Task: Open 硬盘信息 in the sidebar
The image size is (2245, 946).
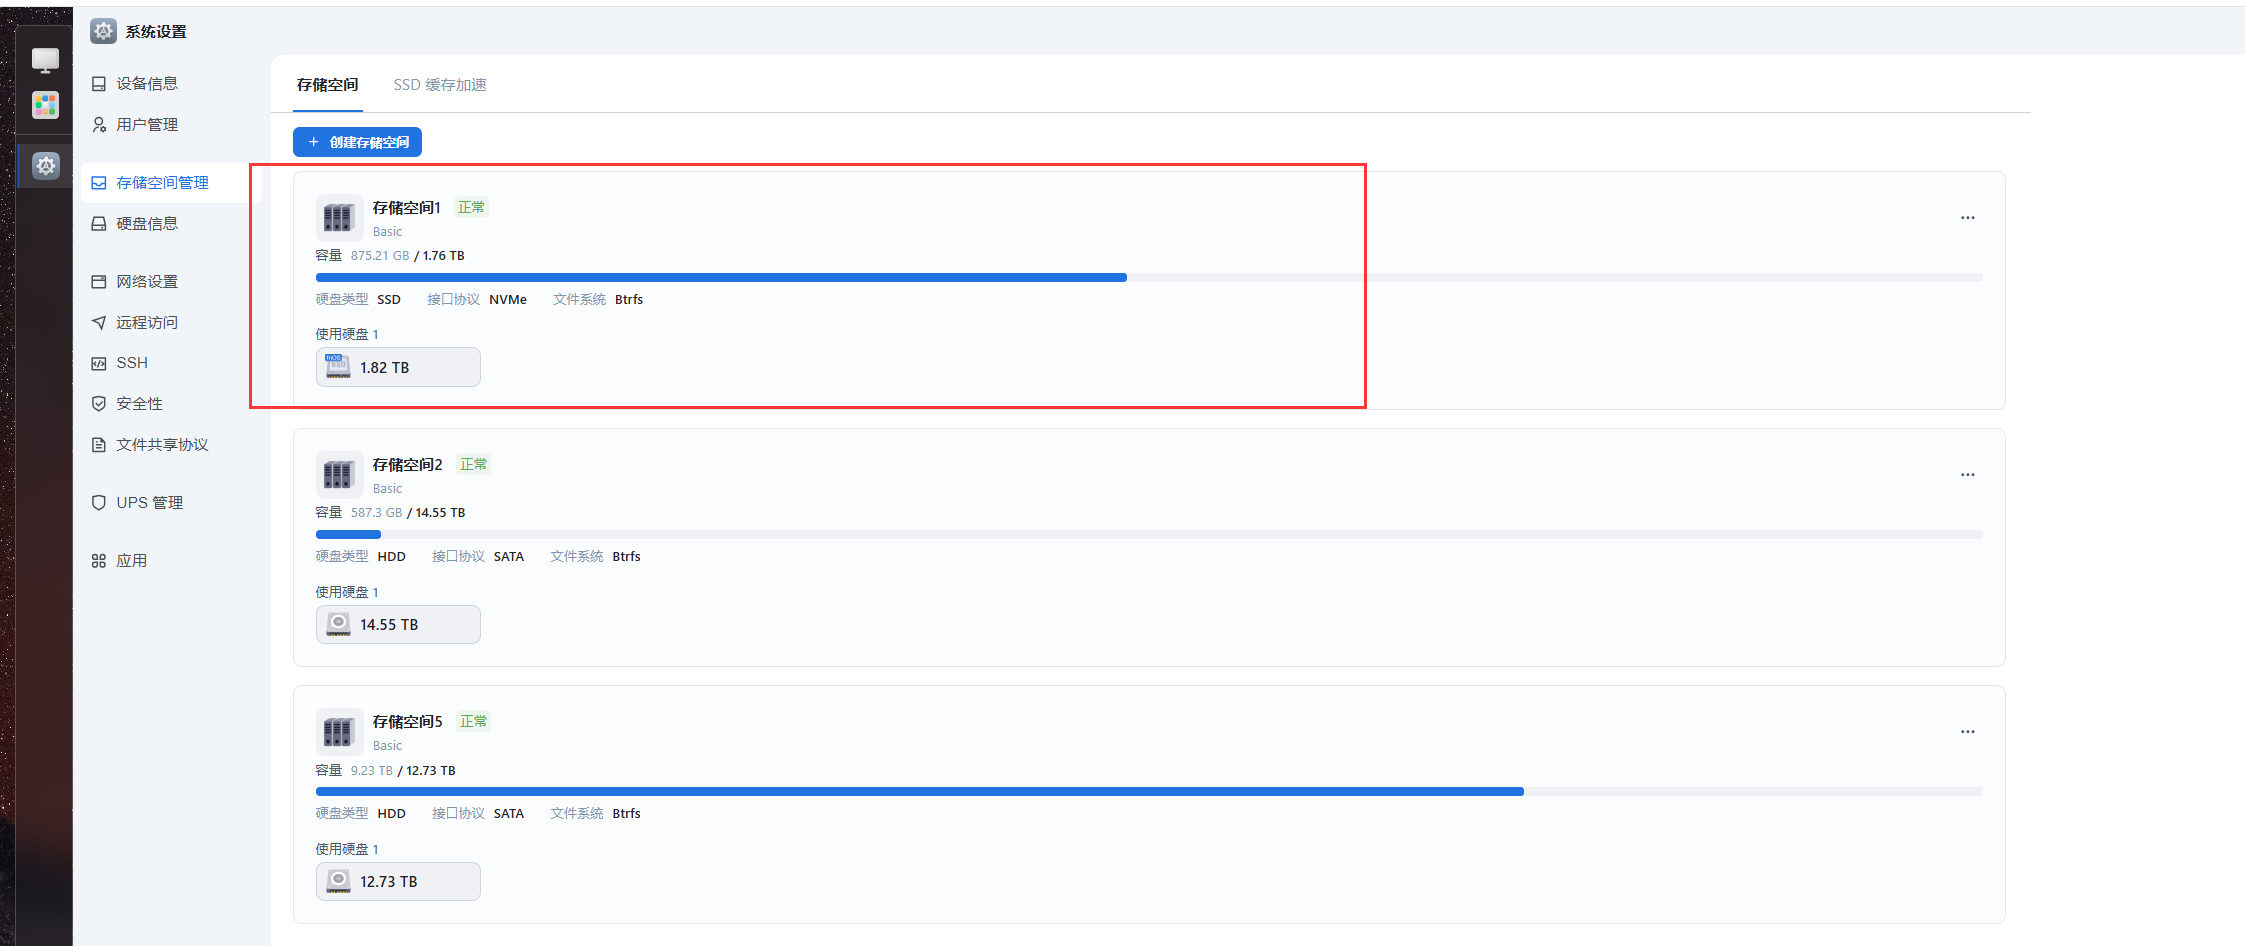Action: 147,224
